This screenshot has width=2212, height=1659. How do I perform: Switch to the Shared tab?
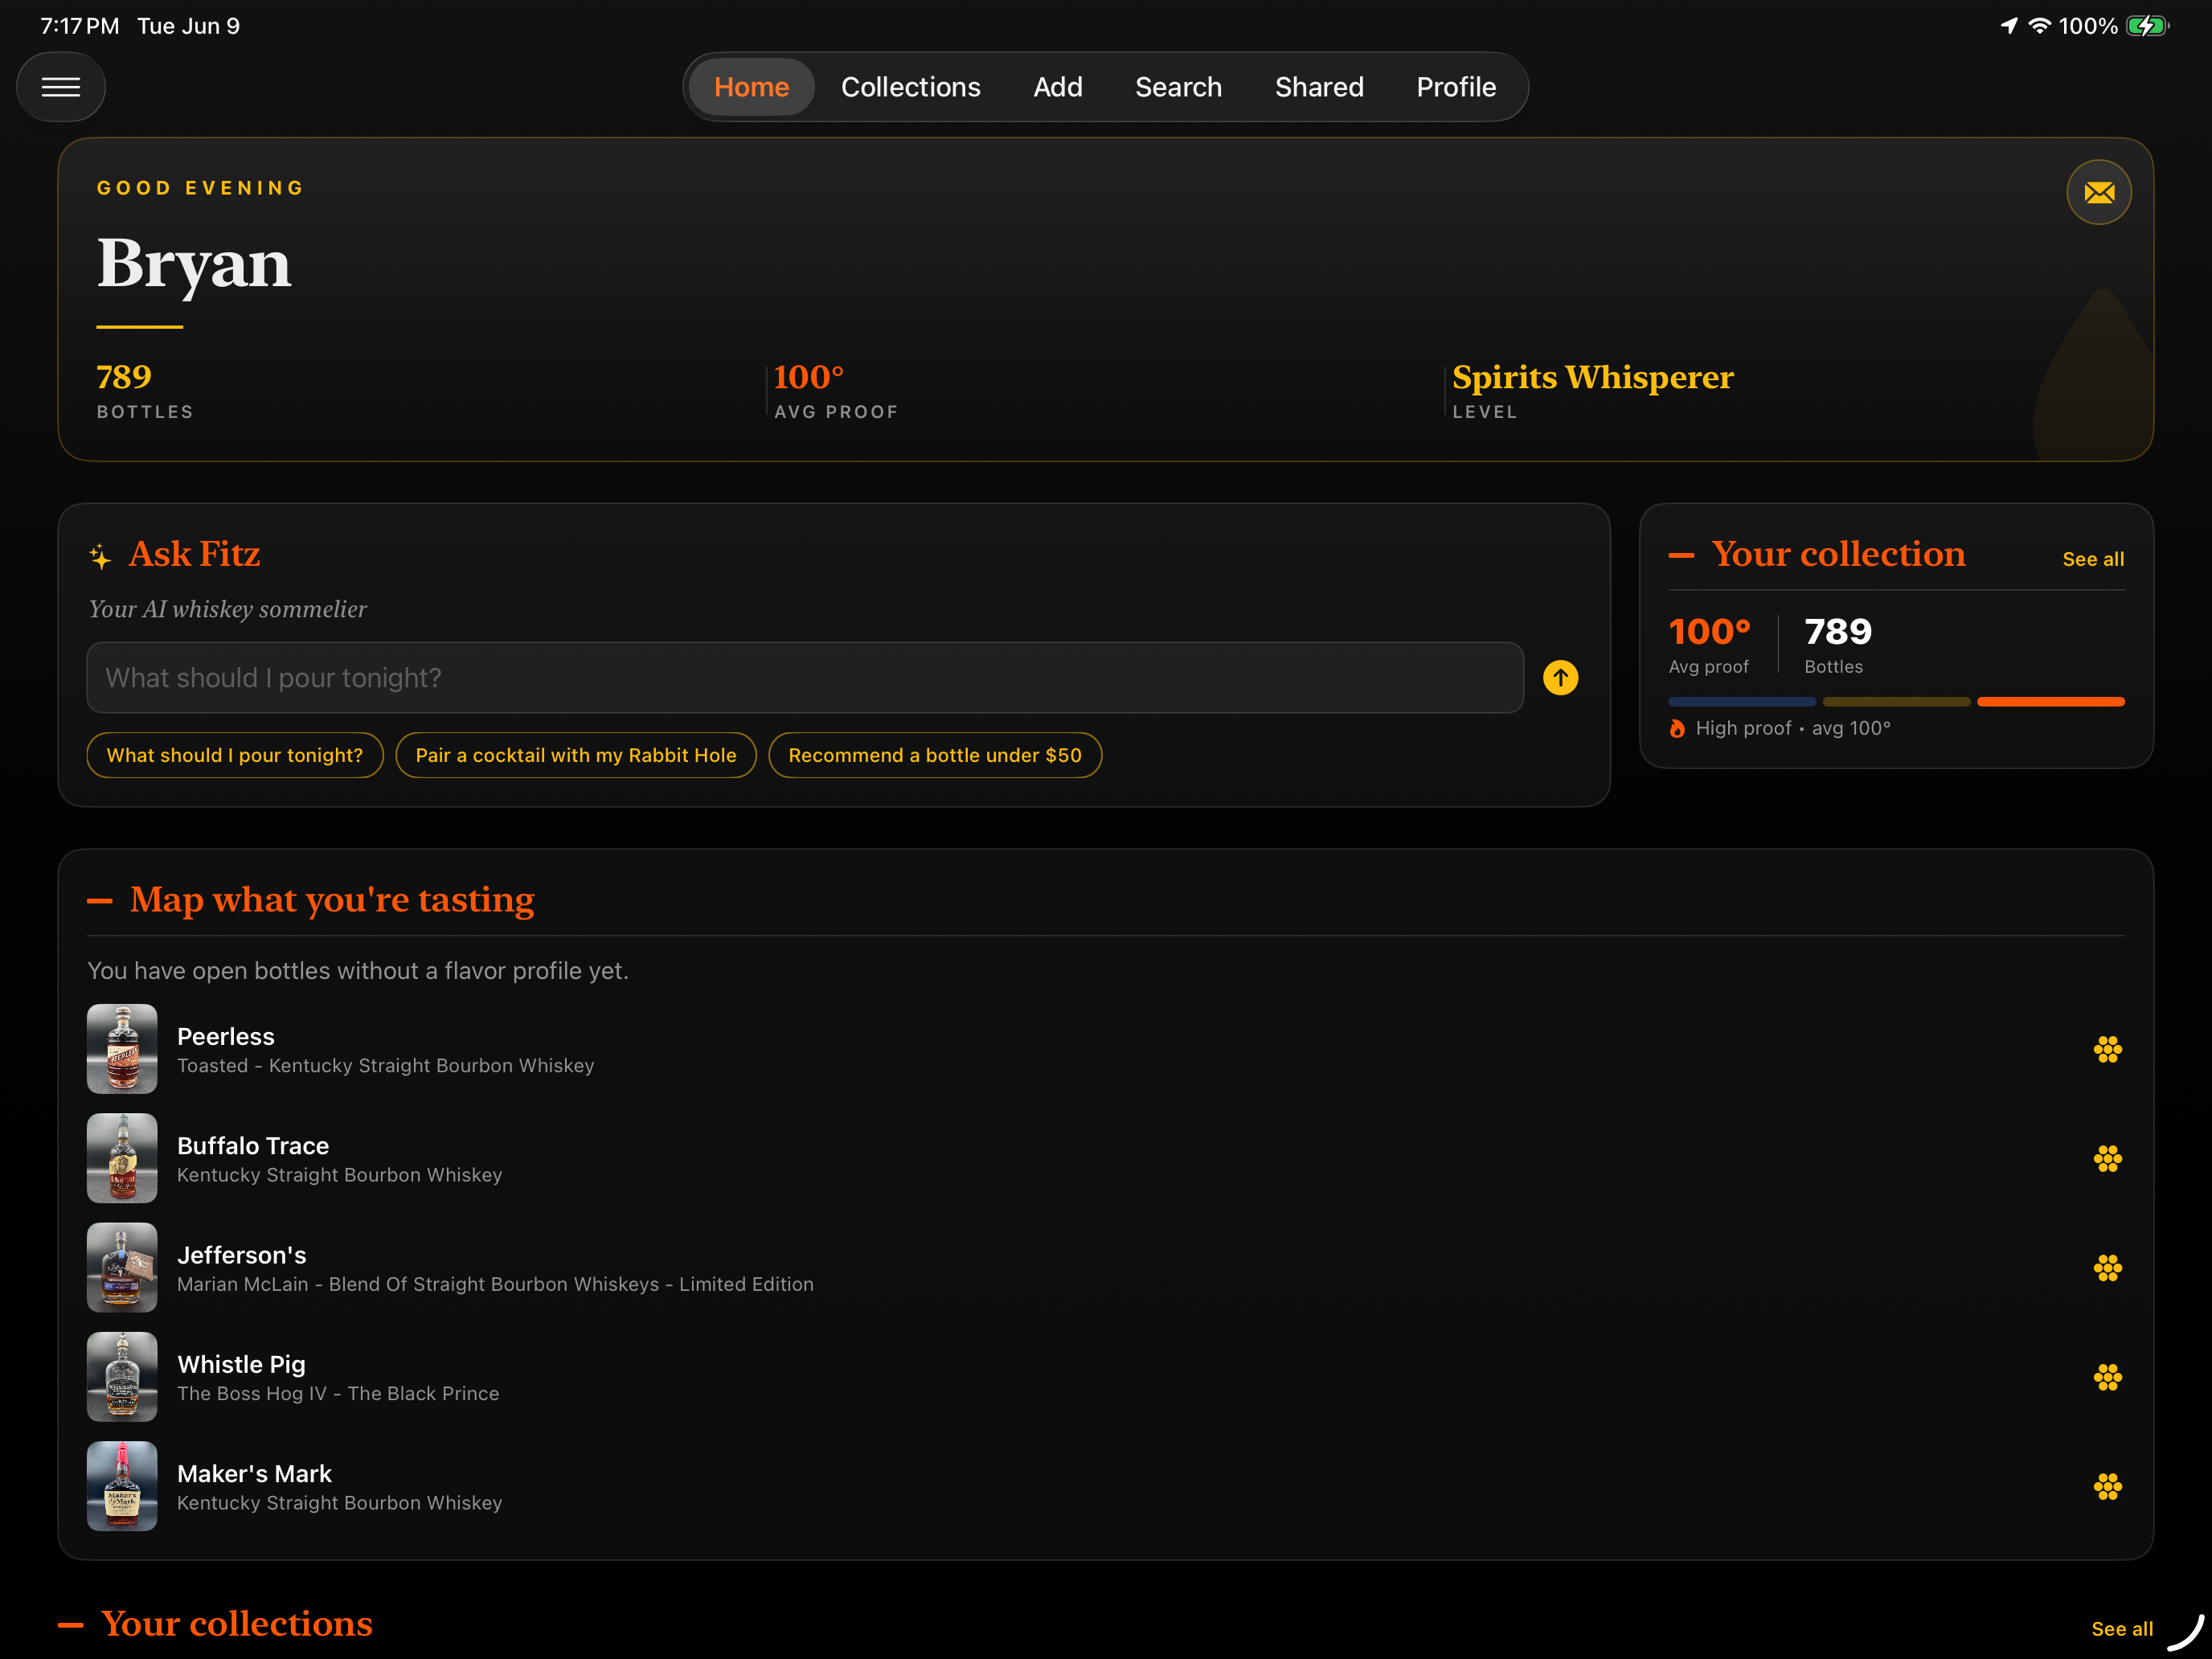coord(1319,87)
